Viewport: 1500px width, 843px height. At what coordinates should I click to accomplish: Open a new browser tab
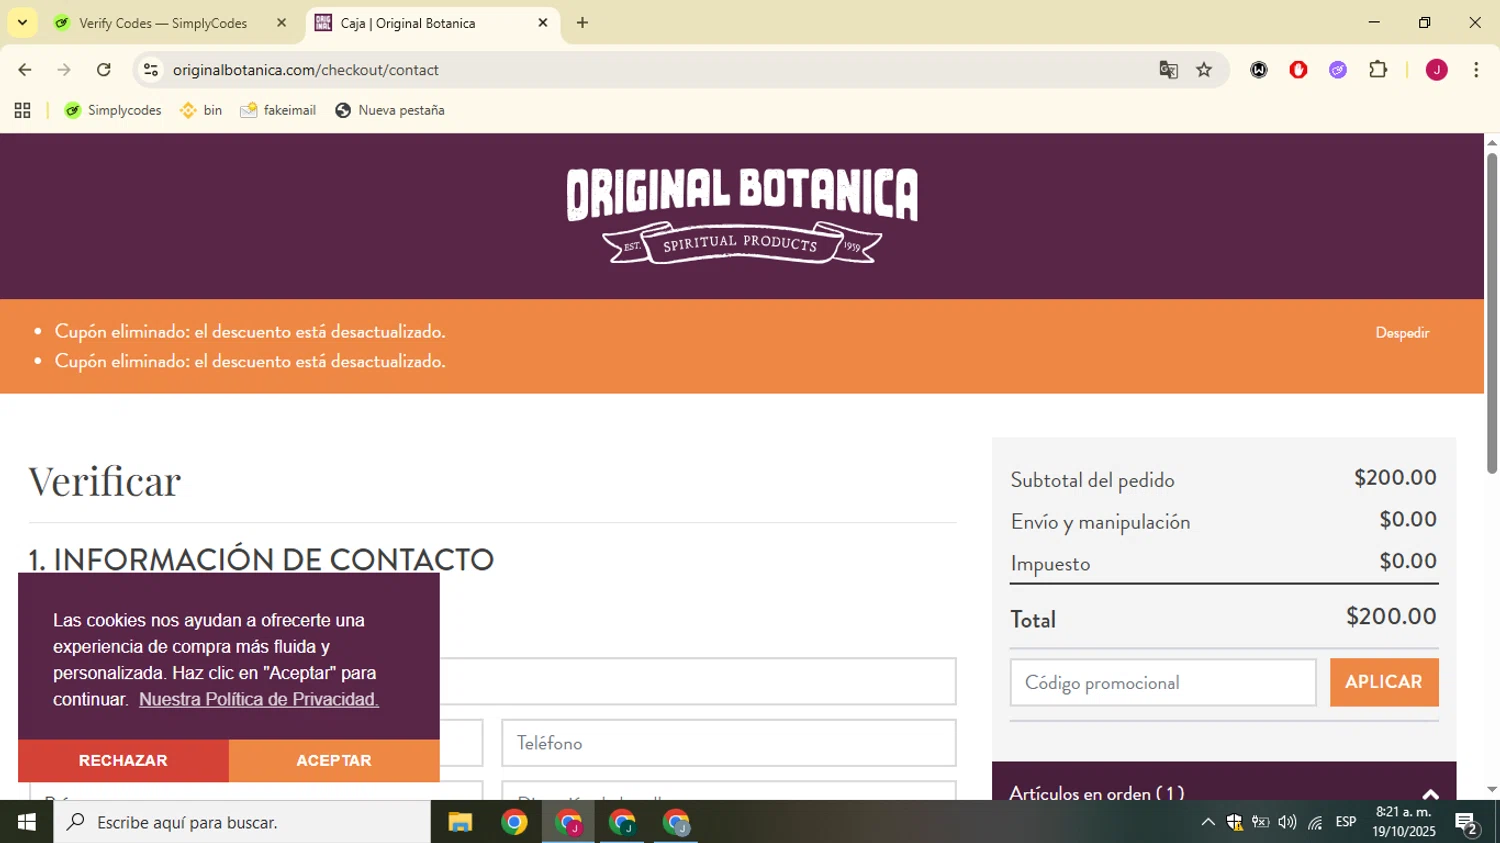[582, 22]
